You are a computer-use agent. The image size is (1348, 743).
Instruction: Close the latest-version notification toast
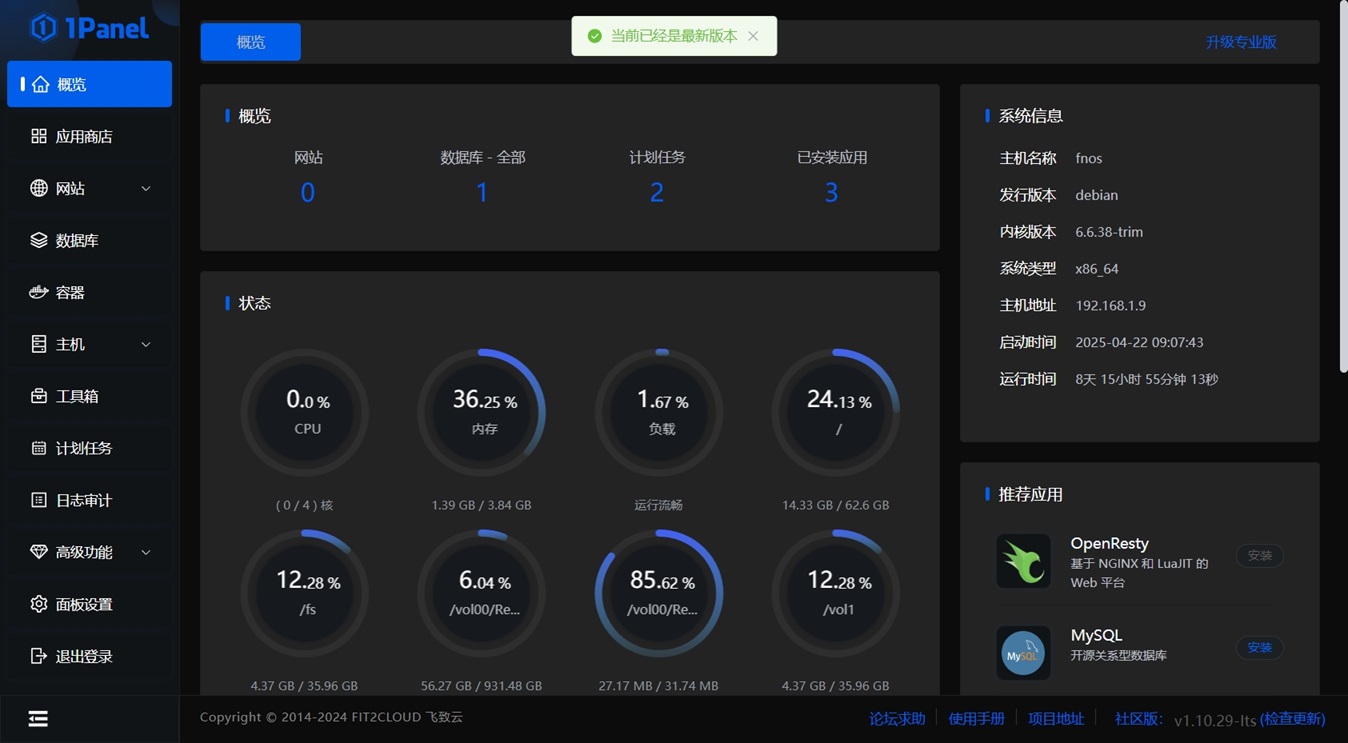753,36
